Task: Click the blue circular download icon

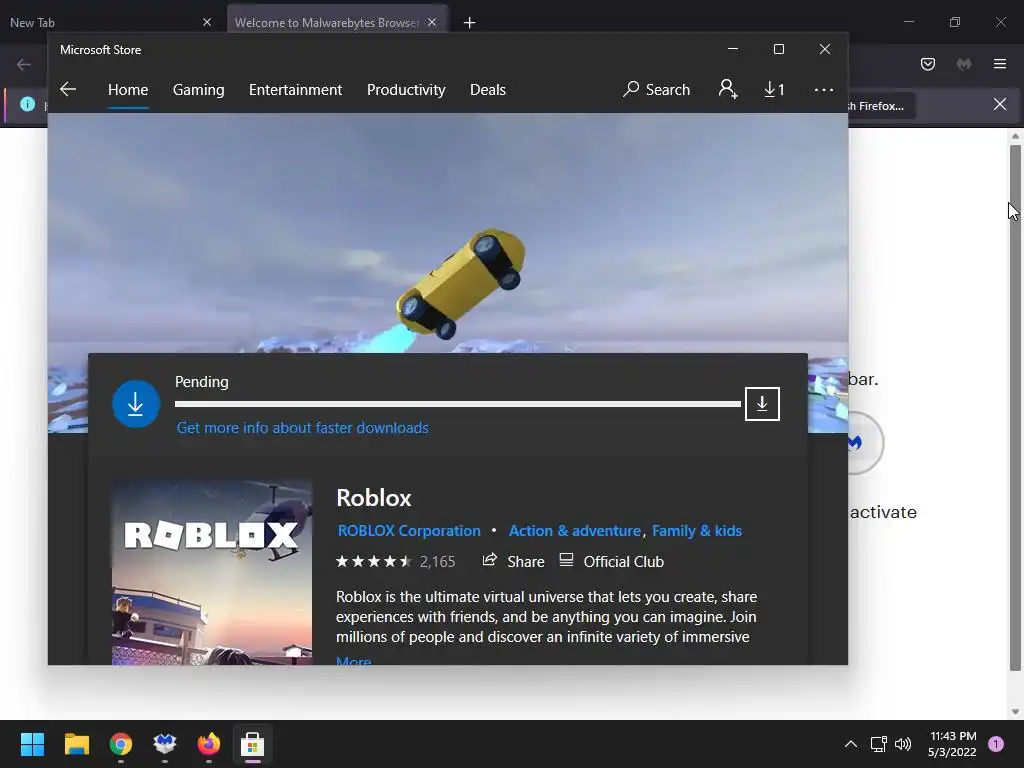Action: pos(136,404)
